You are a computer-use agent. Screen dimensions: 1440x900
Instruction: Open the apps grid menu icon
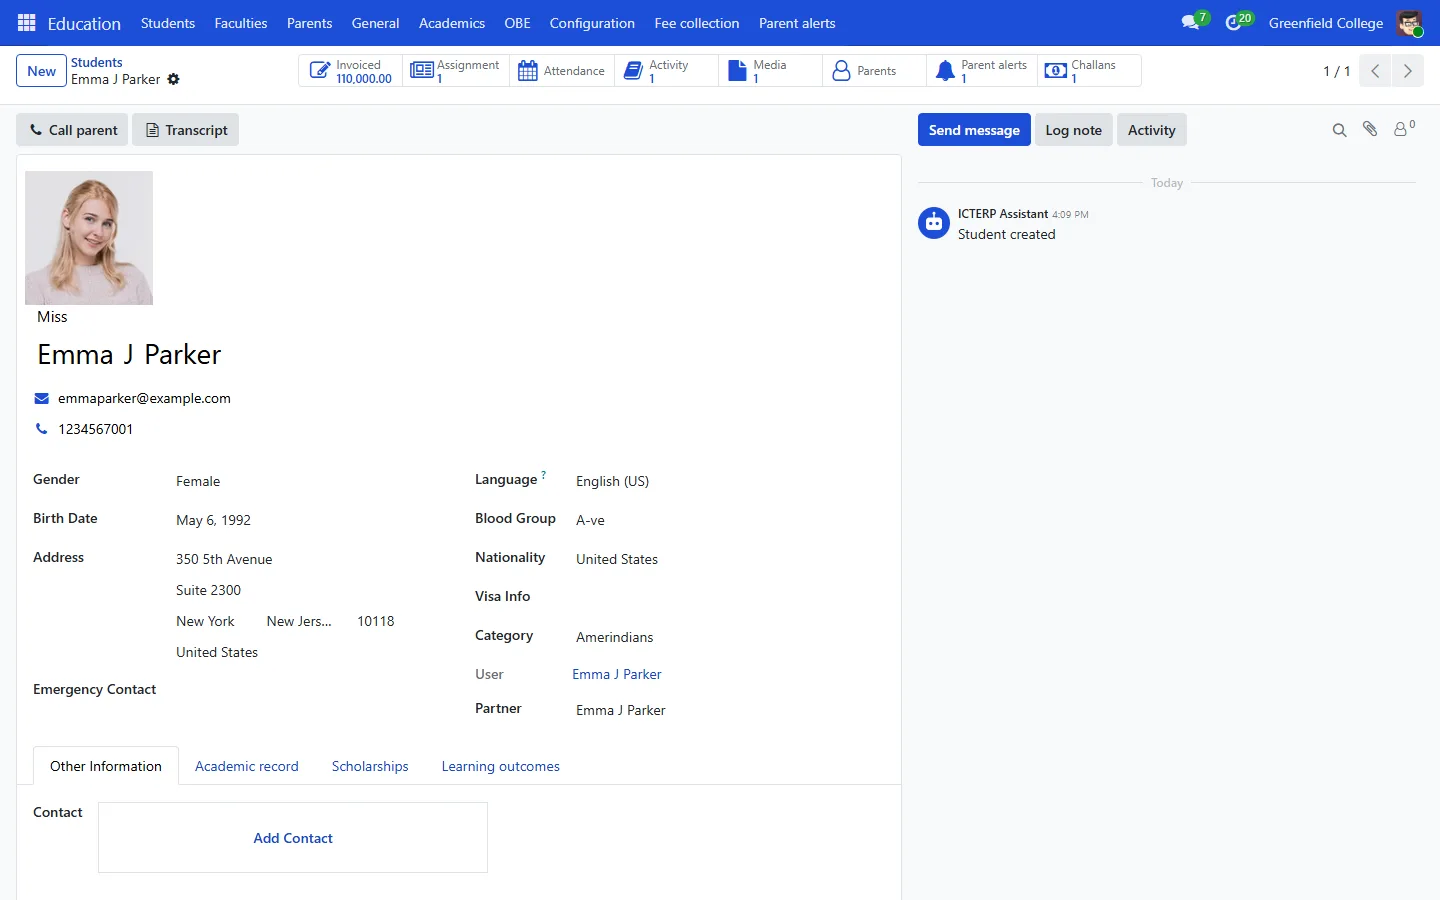(x=27, y=23)
